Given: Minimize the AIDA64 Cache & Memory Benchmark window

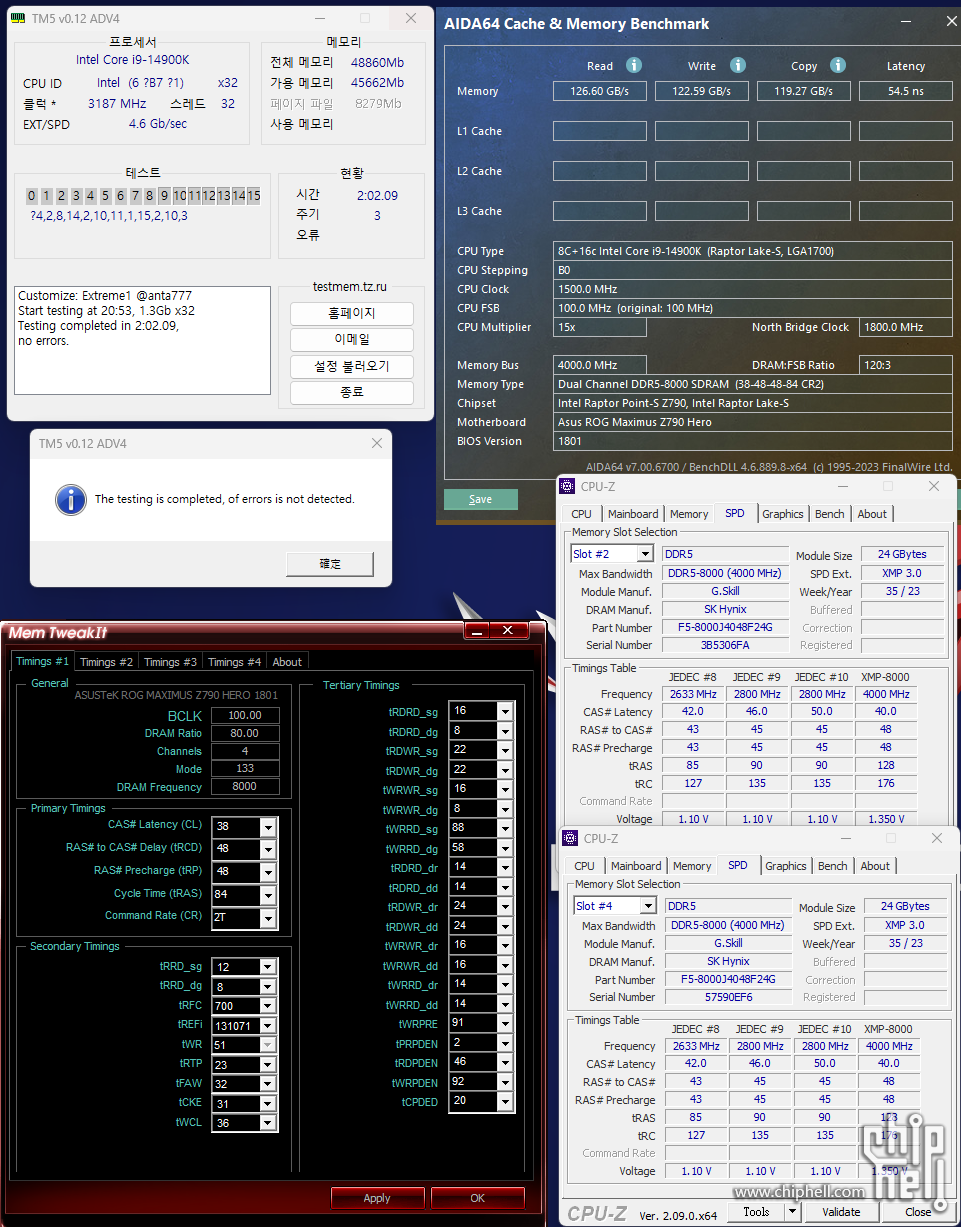Looking at the screenshot, I should [907, 23].
